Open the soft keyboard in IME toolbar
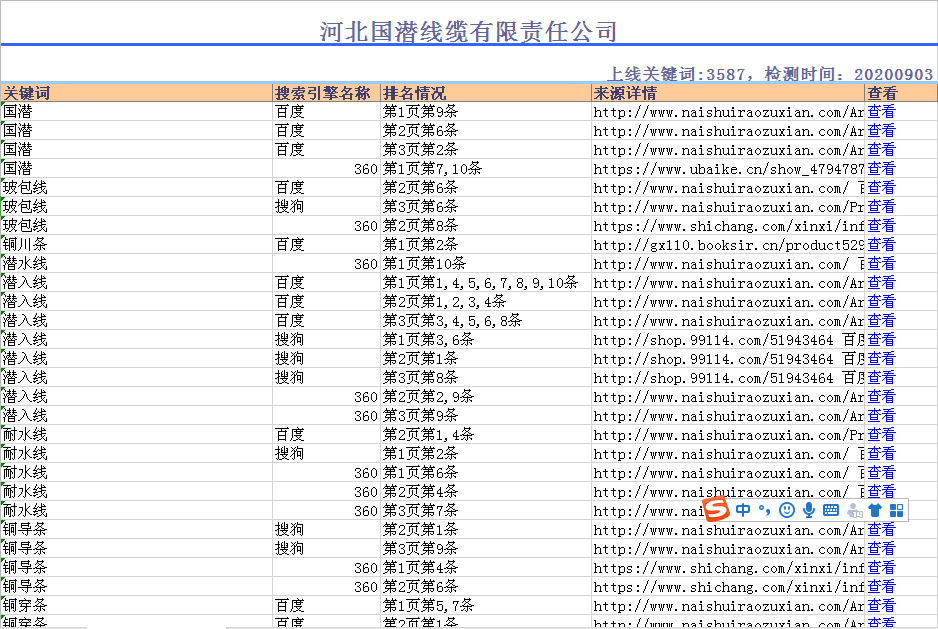This screenshot has width=938, height=629. [x=830, y=510]
